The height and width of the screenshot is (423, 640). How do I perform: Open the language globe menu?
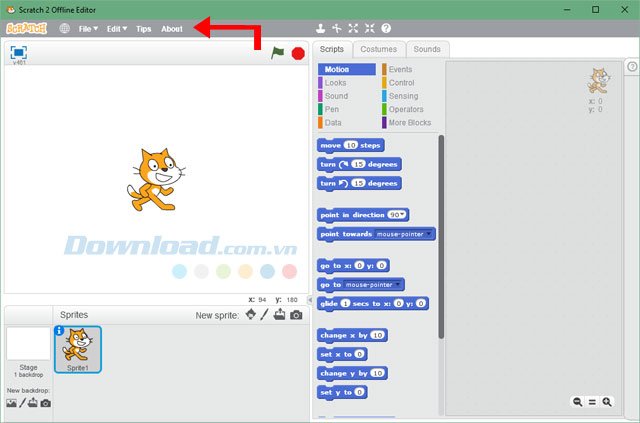point(64,29)
